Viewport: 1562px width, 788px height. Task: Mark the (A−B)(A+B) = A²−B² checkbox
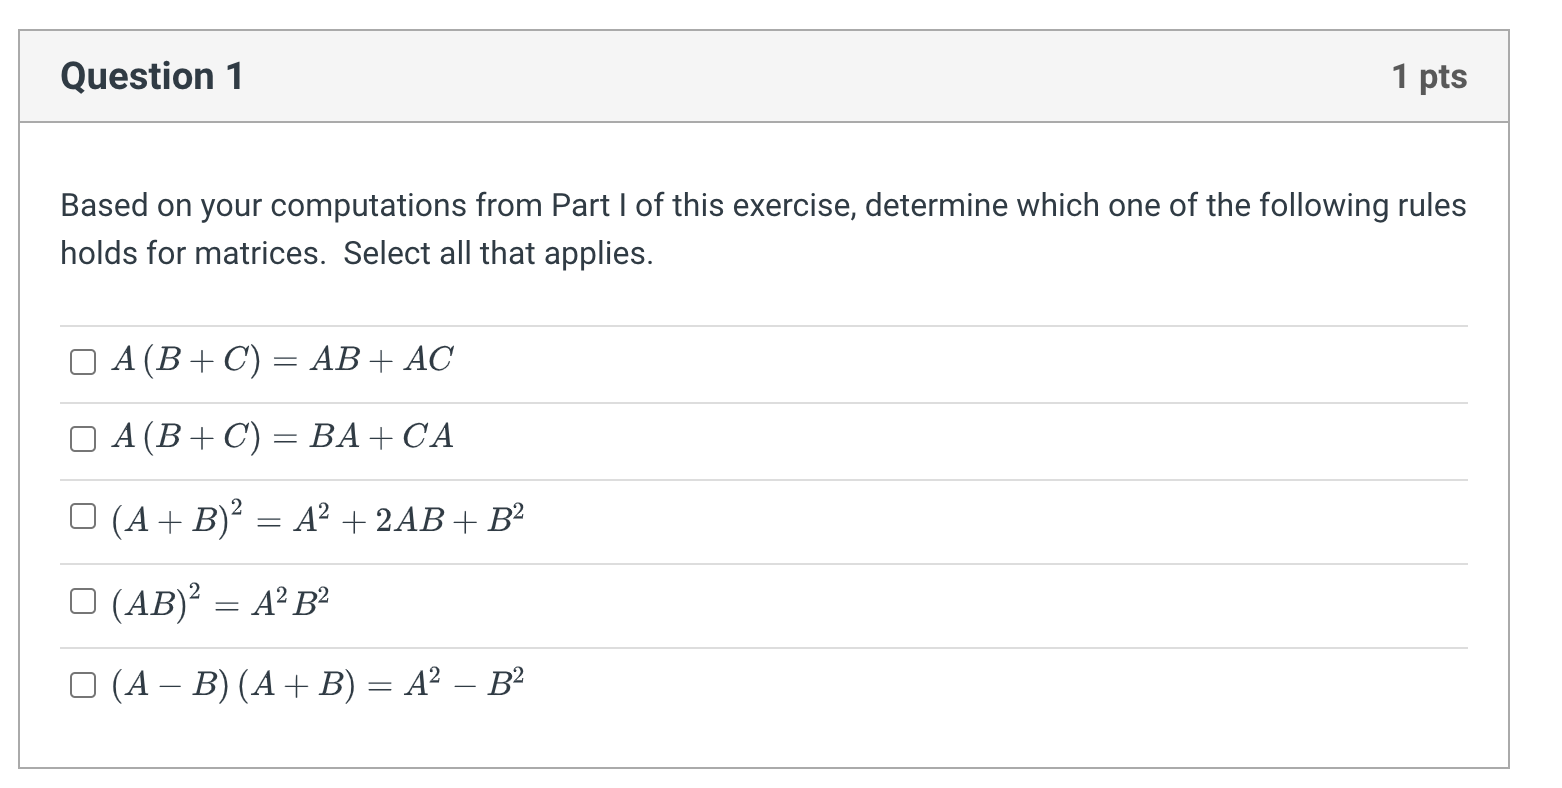click(83, 684)
